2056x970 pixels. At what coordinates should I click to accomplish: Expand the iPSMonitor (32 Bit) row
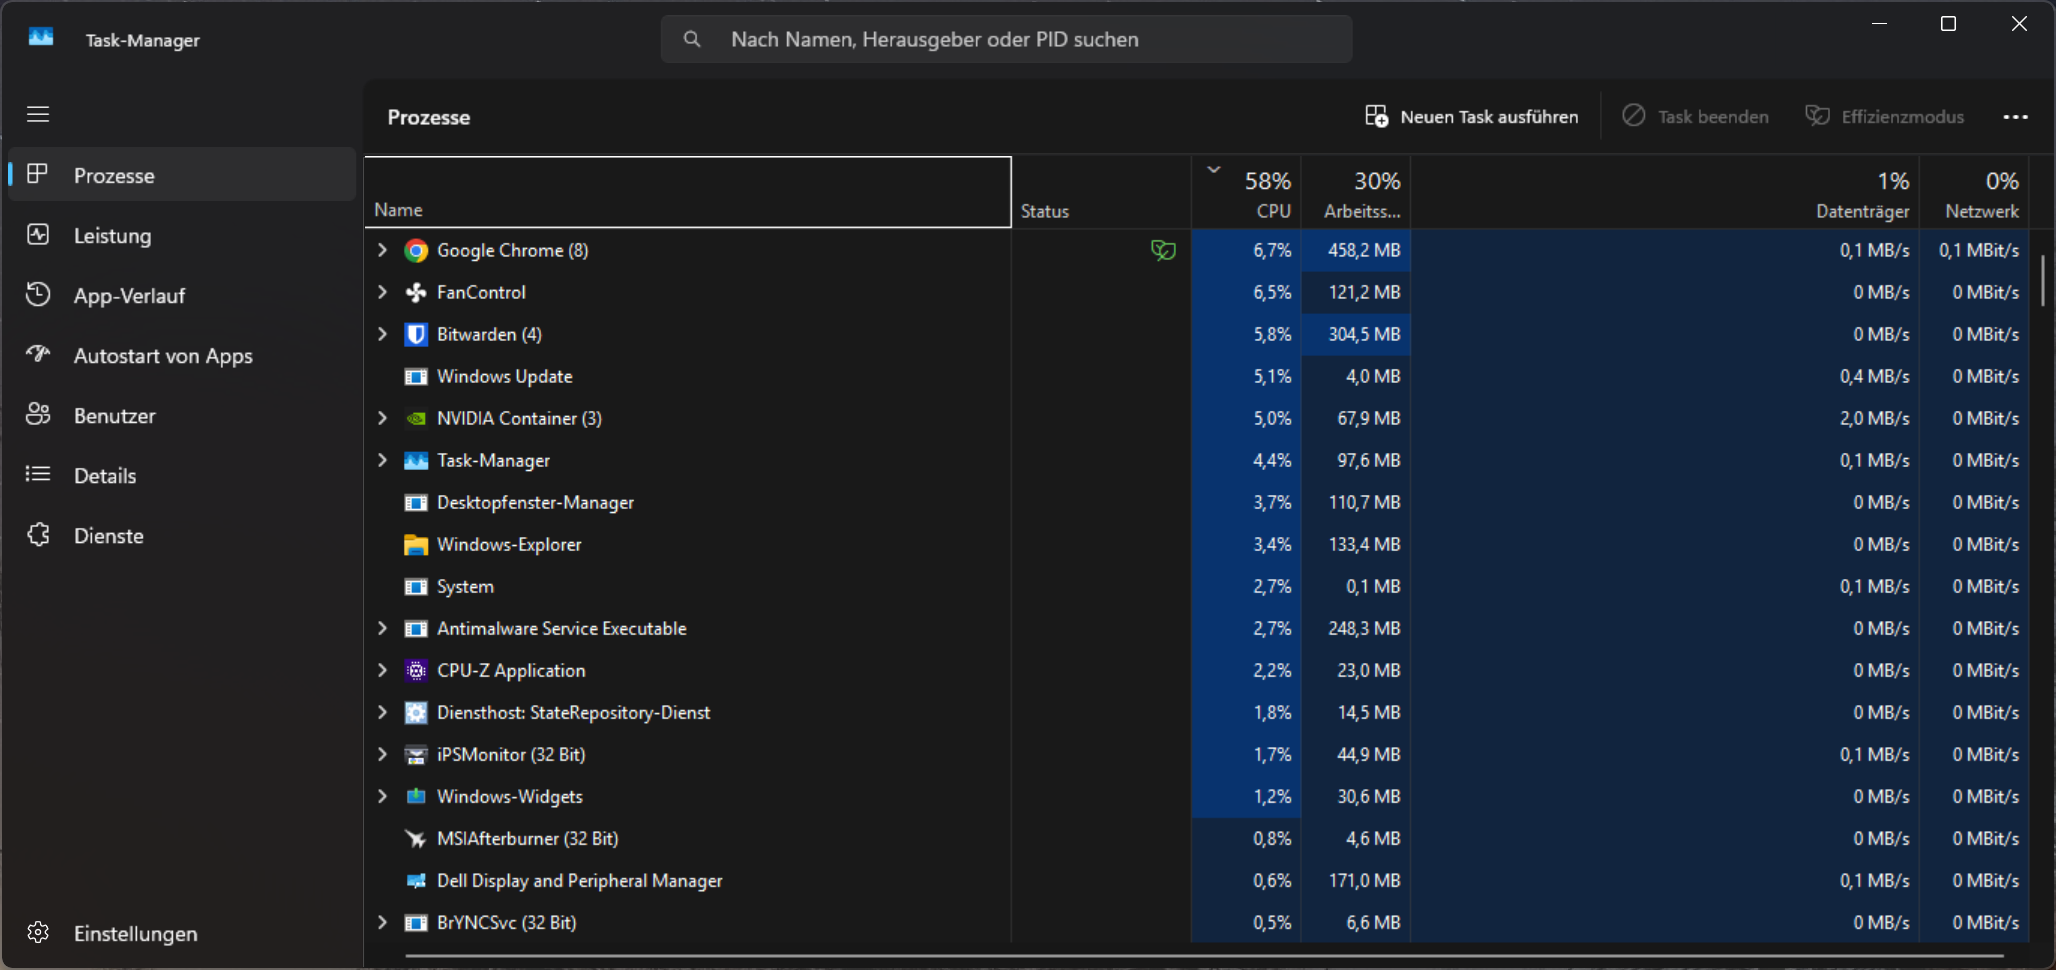[x=382, y=754]
